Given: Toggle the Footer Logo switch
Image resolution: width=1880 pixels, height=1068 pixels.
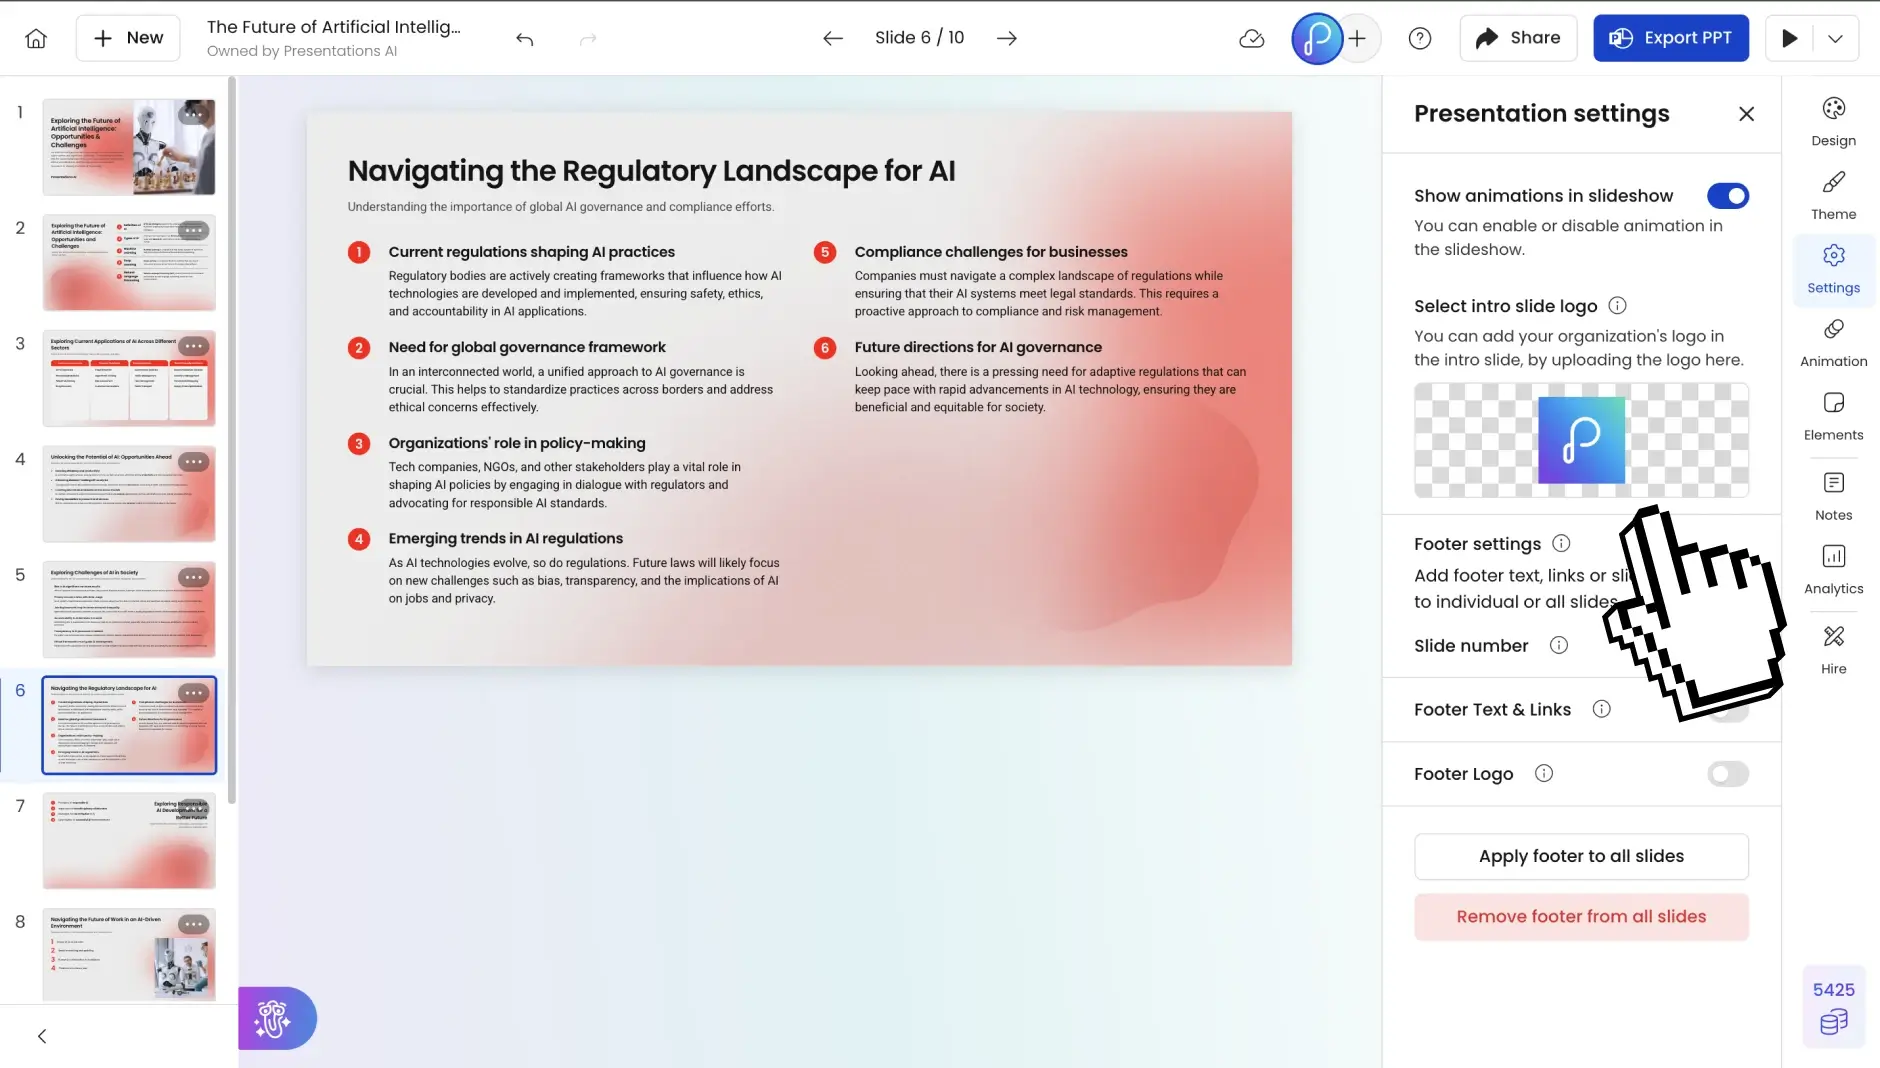Looking at the screenshot, I should (x=1727, y=774).
